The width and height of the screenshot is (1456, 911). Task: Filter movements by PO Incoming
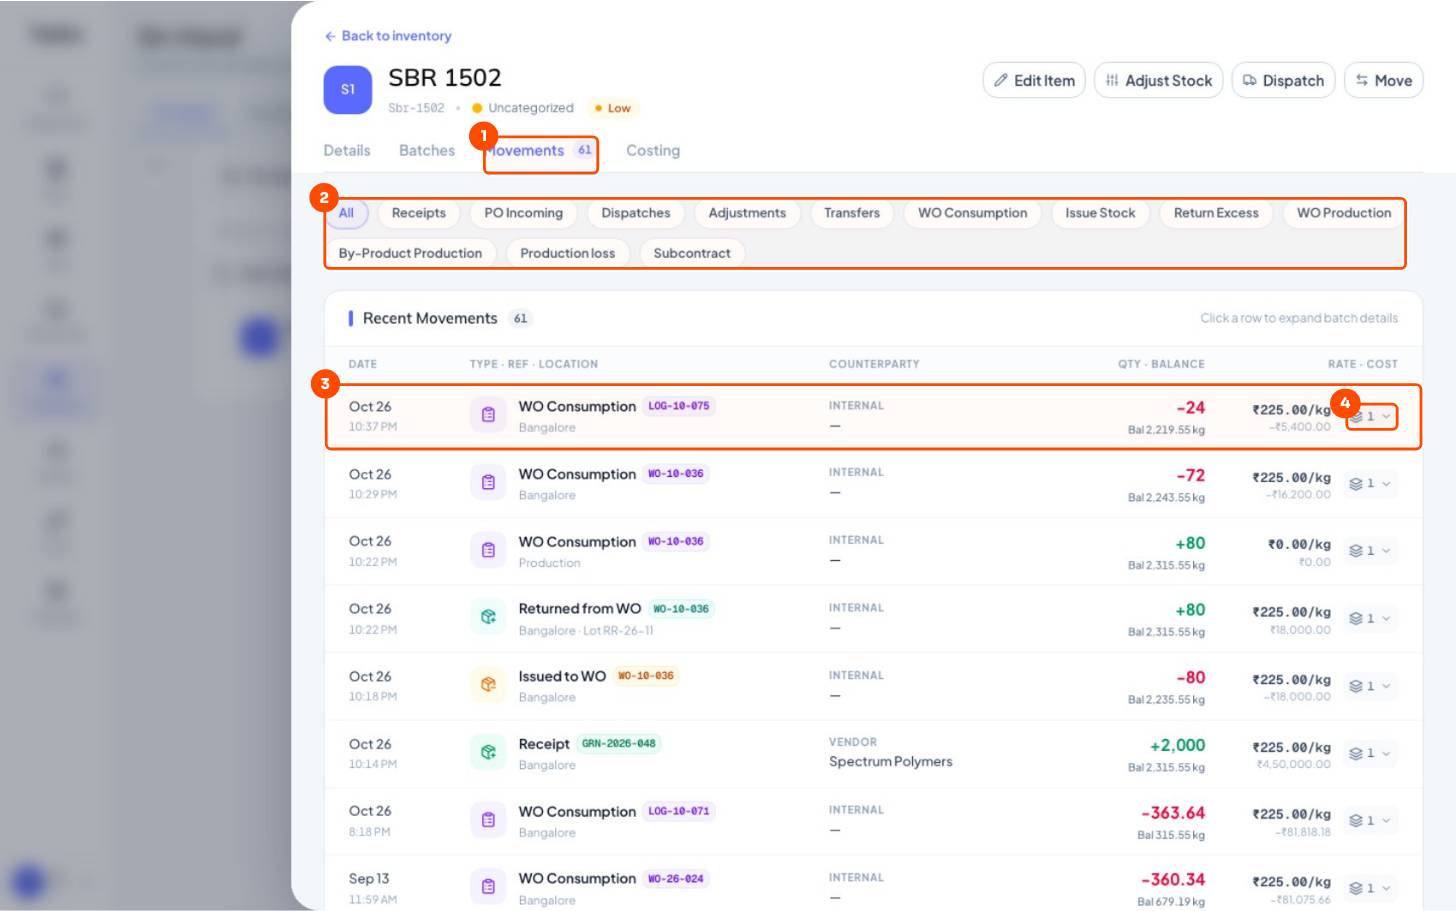click(x=524, y=213)
